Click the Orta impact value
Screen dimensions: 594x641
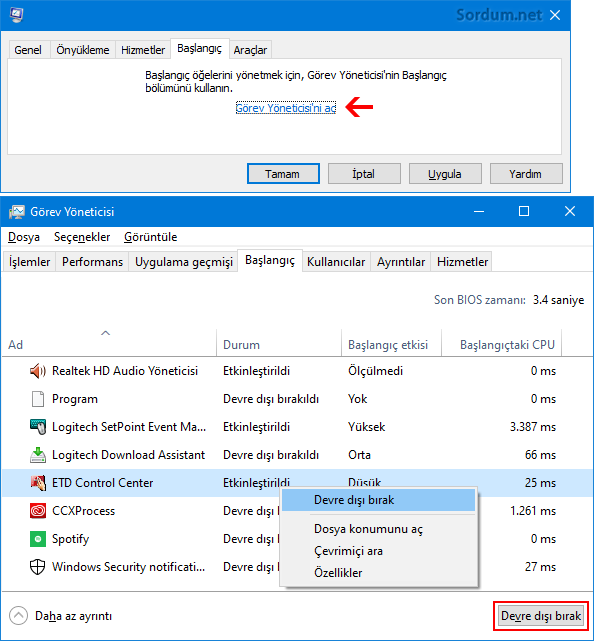click(359, 455)
